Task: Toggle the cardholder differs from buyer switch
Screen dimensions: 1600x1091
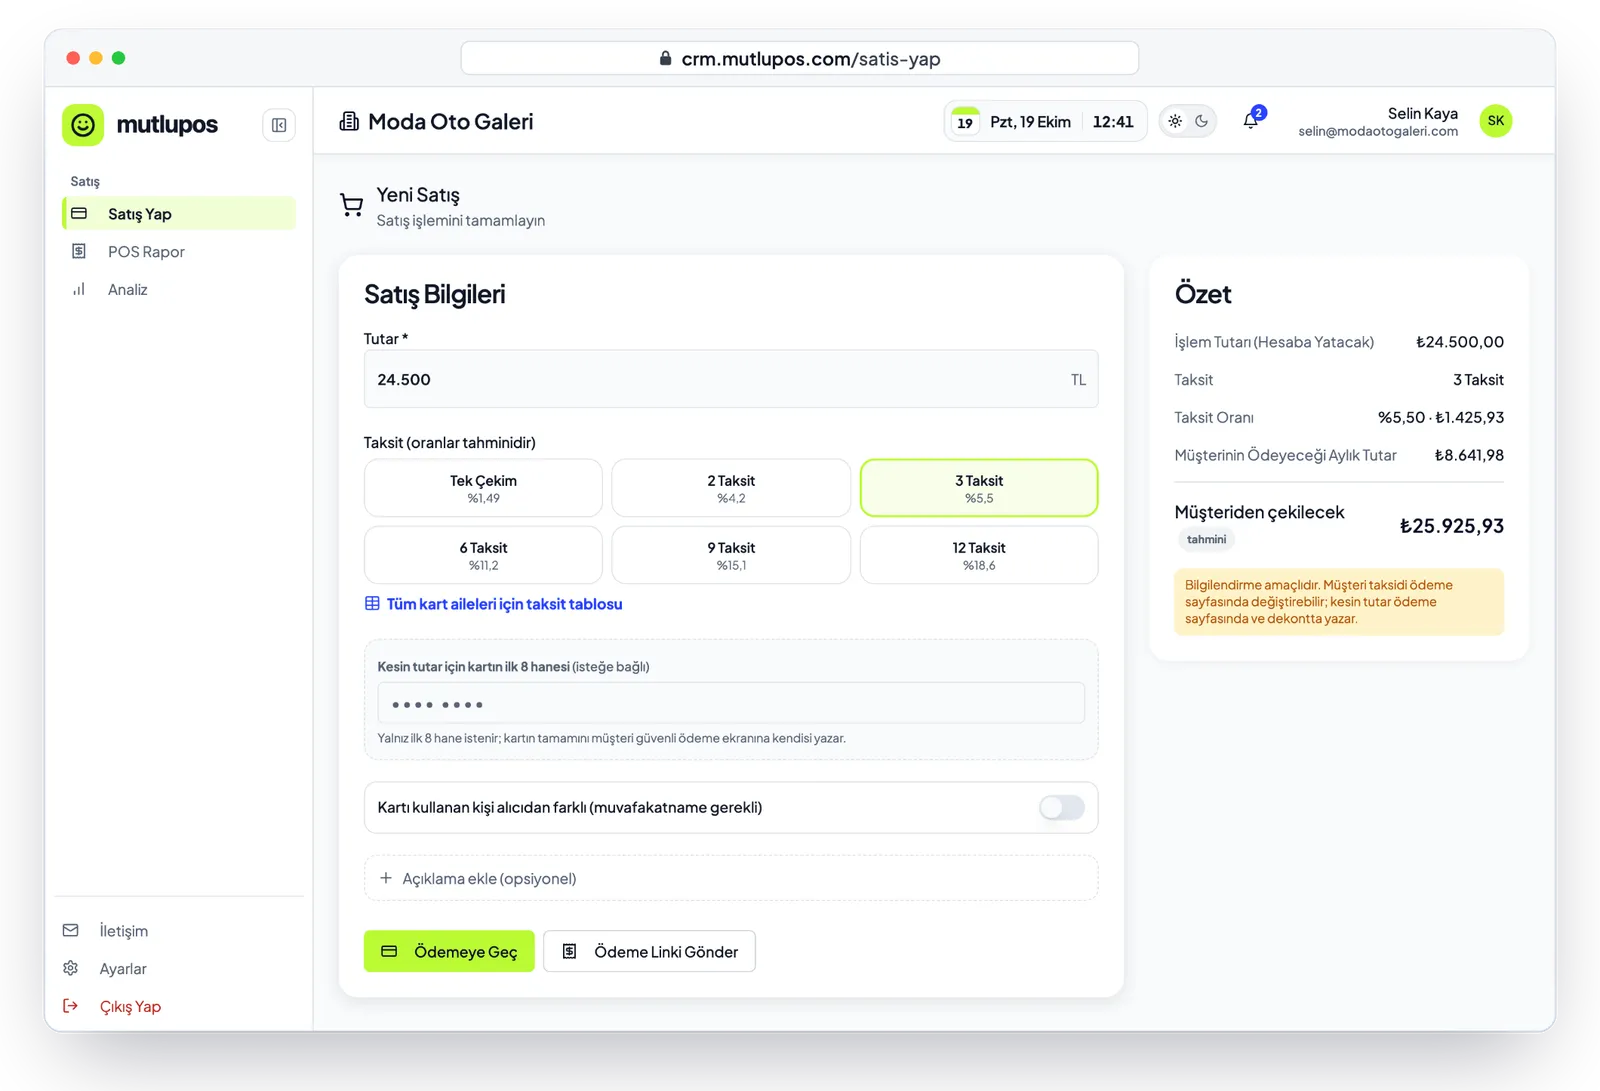Action: tap(1061, 807)
